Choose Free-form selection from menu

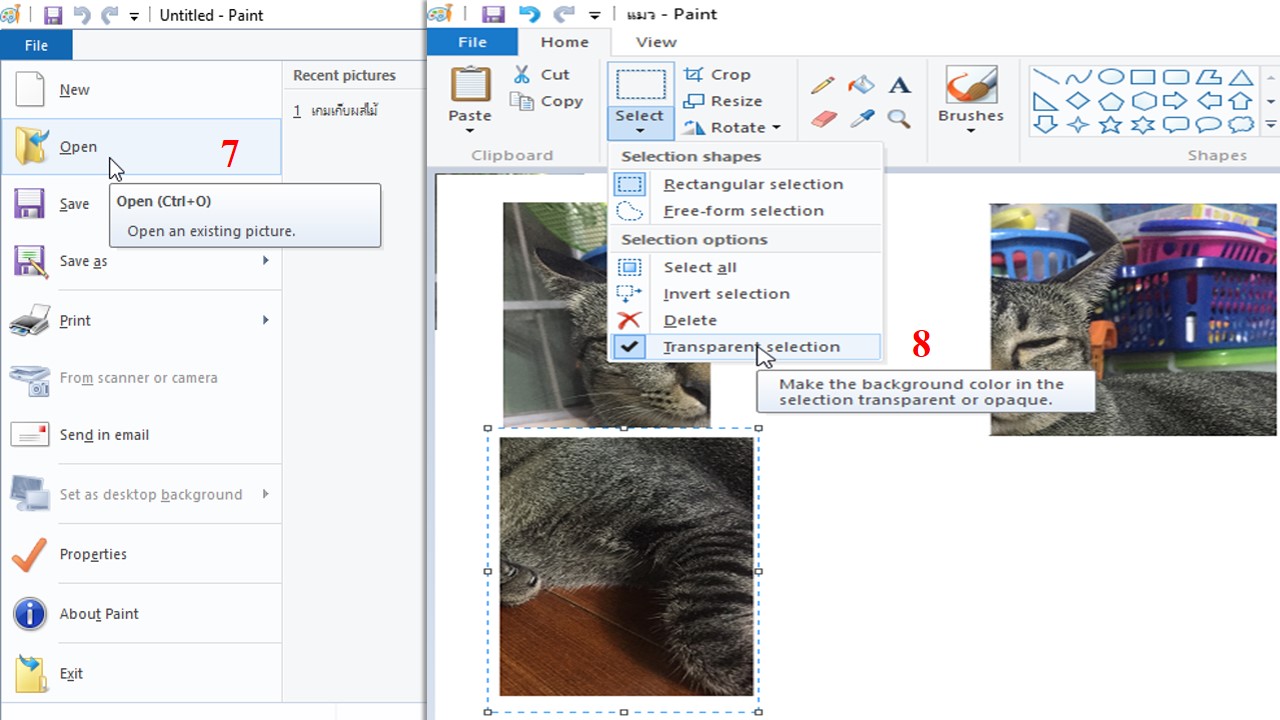(745, 211)
